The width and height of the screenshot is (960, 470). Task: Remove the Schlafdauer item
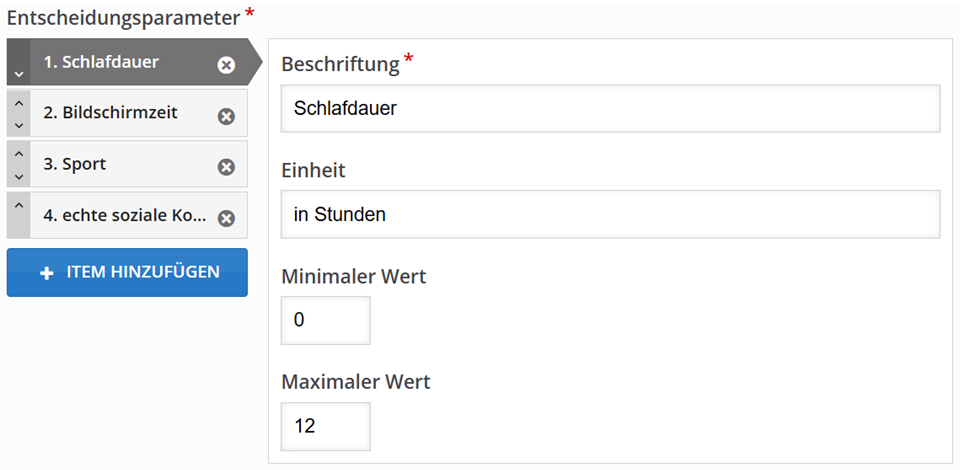(226, 65)
